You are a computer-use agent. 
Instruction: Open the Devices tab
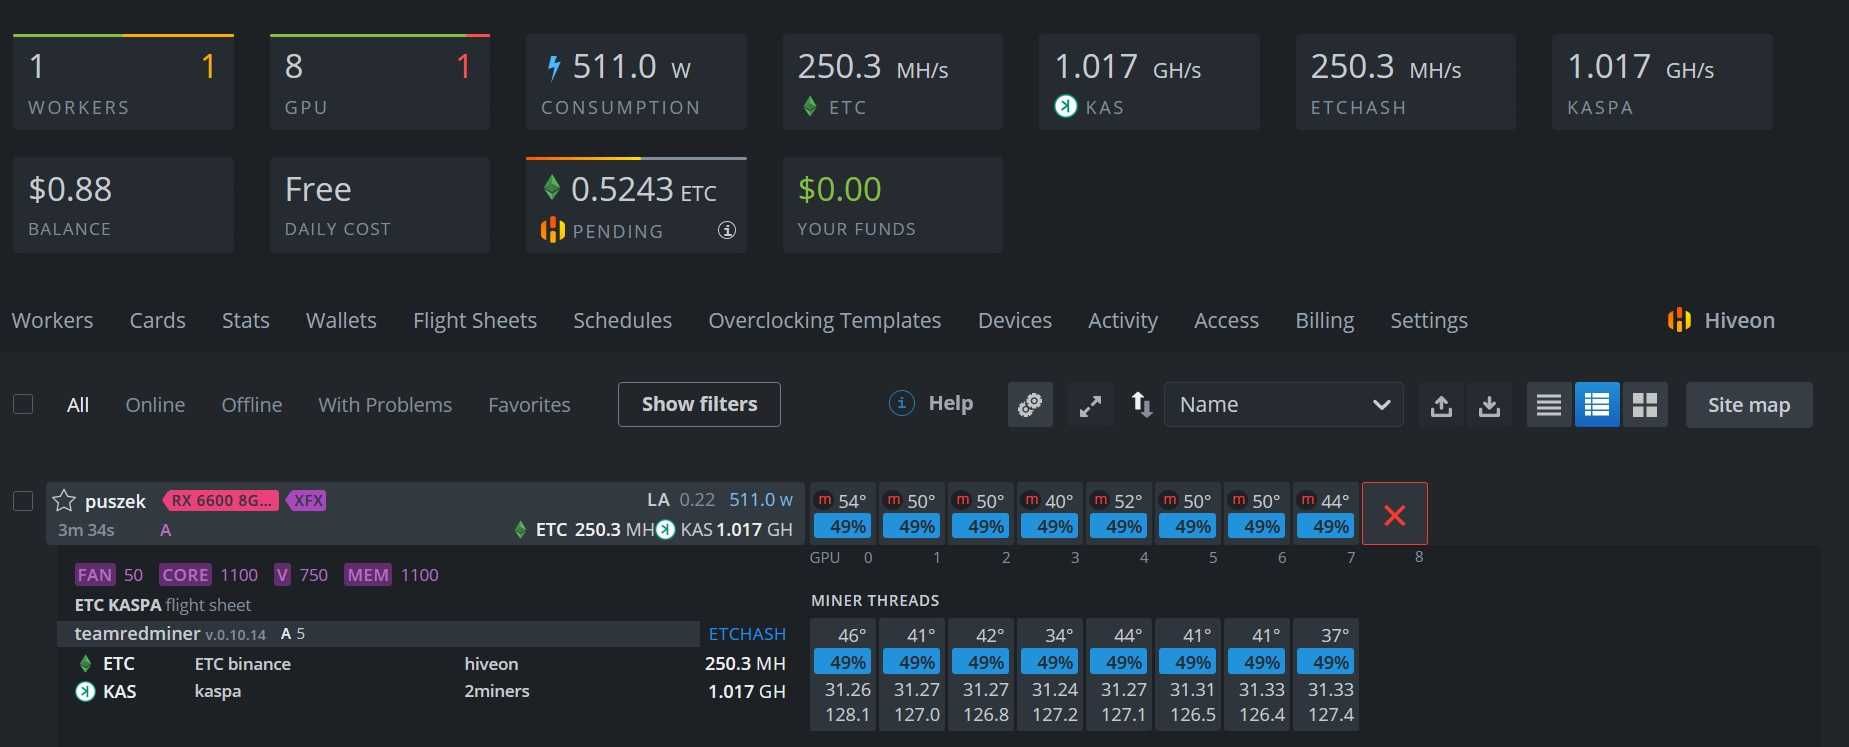click(1014, 320)
